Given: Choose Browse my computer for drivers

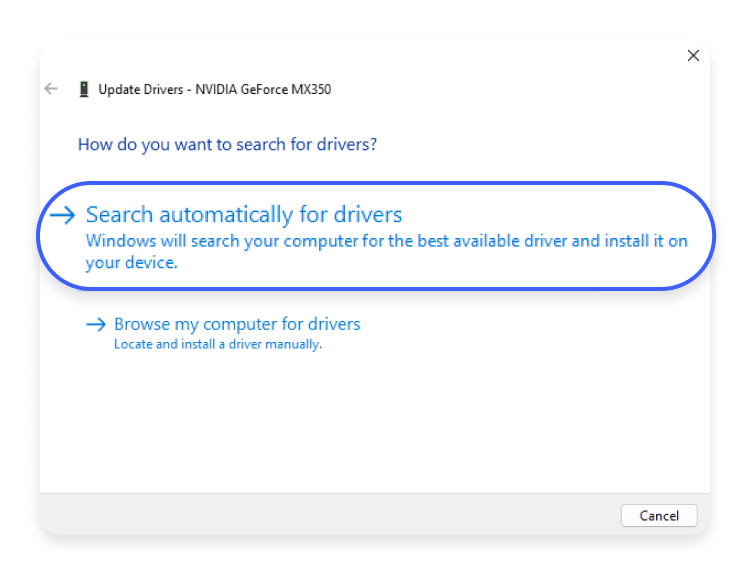Looking at the screenshot, I should (x=237, y=324).
